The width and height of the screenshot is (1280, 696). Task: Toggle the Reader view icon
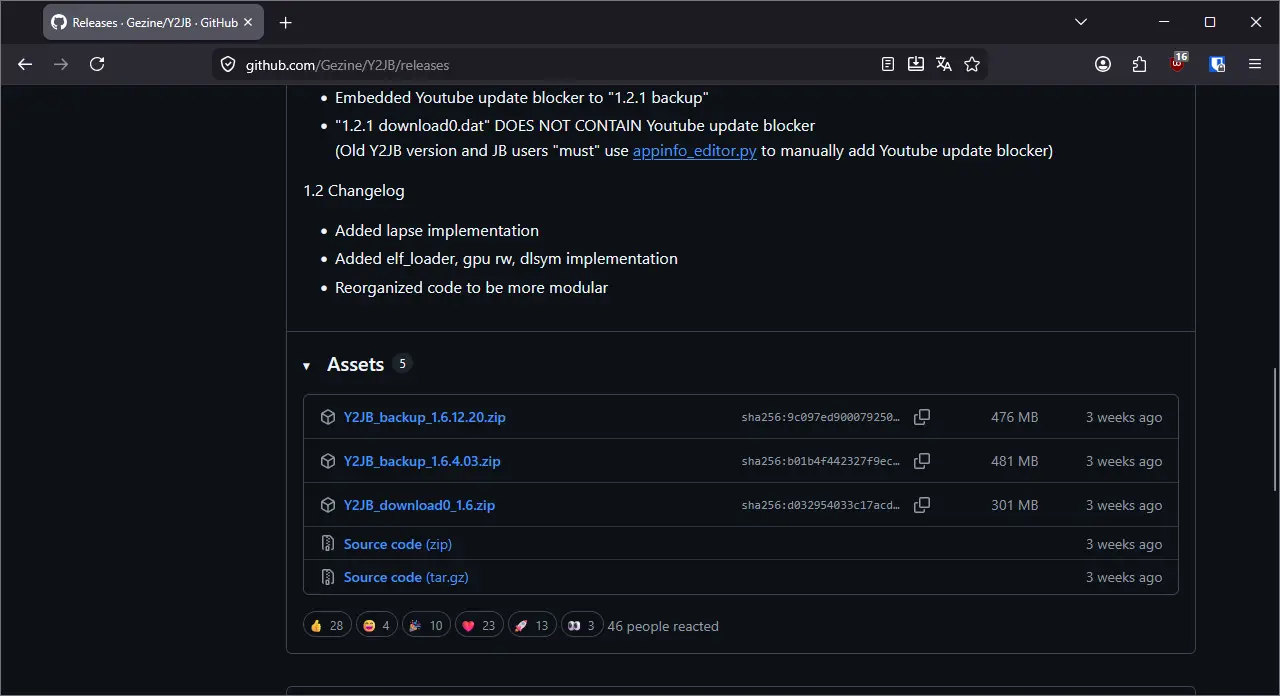pos(888,64)
